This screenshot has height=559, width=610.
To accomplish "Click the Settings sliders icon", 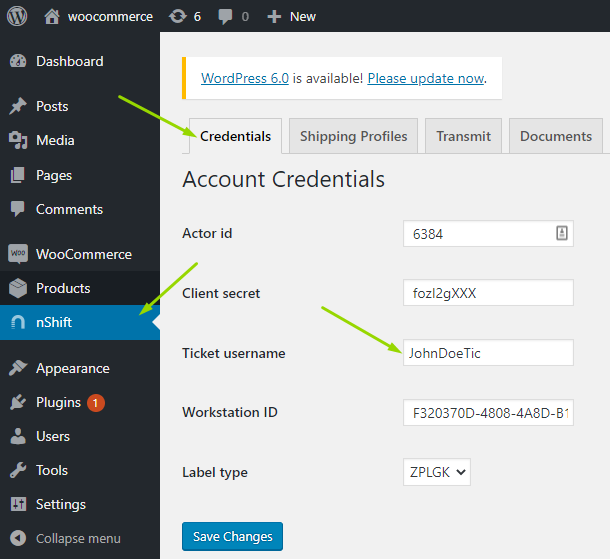I will [x=18, y=504].
